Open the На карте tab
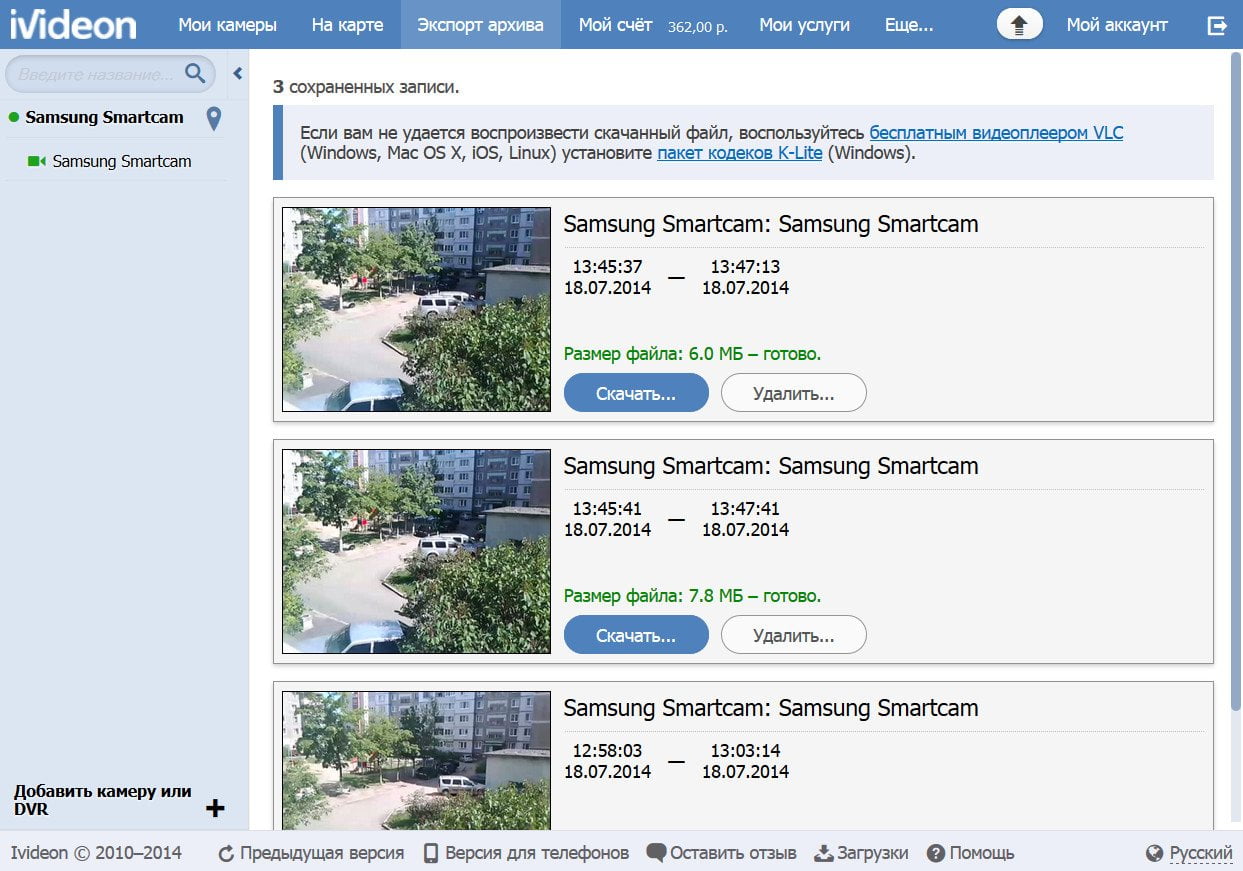Screen dimensions: 1243x871 pos(347,25)
